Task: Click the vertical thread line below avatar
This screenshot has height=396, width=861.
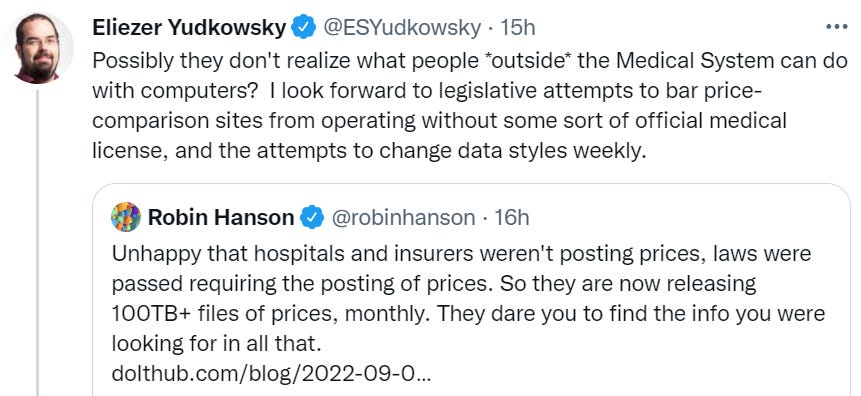Action: click(x=37, y=242)
